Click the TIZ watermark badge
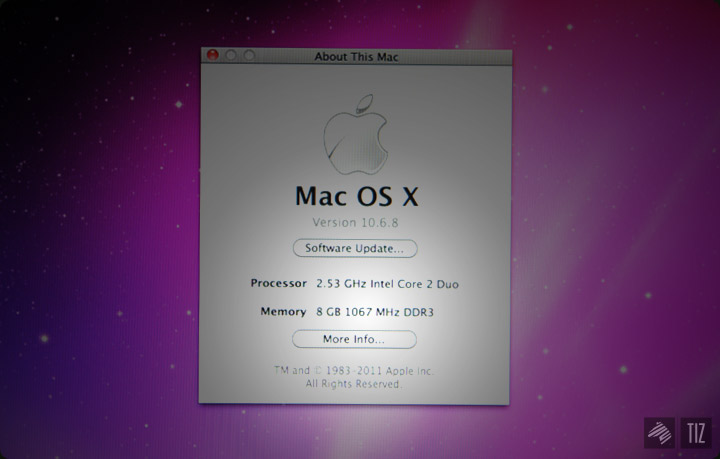The height and width of the screenshot is (459, 720). click(x=695, y=433)
